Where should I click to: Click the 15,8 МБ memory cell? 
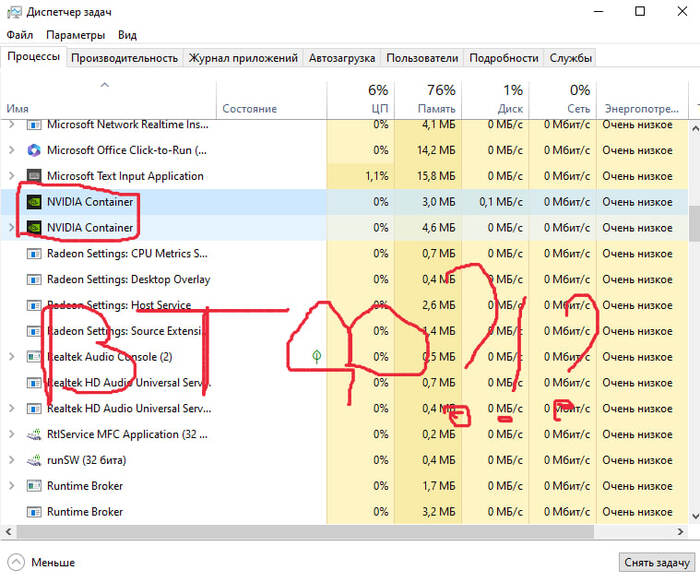(x=428, y=176)
